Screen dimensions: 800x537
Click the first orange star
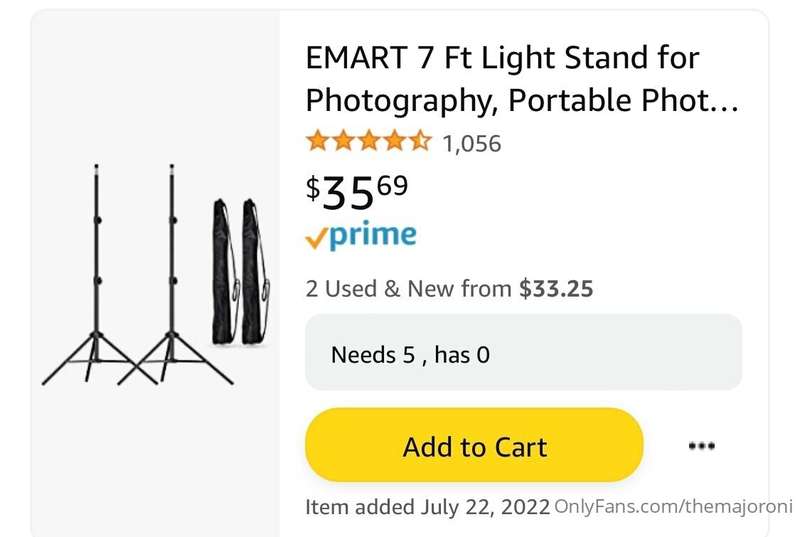[317, 141]
